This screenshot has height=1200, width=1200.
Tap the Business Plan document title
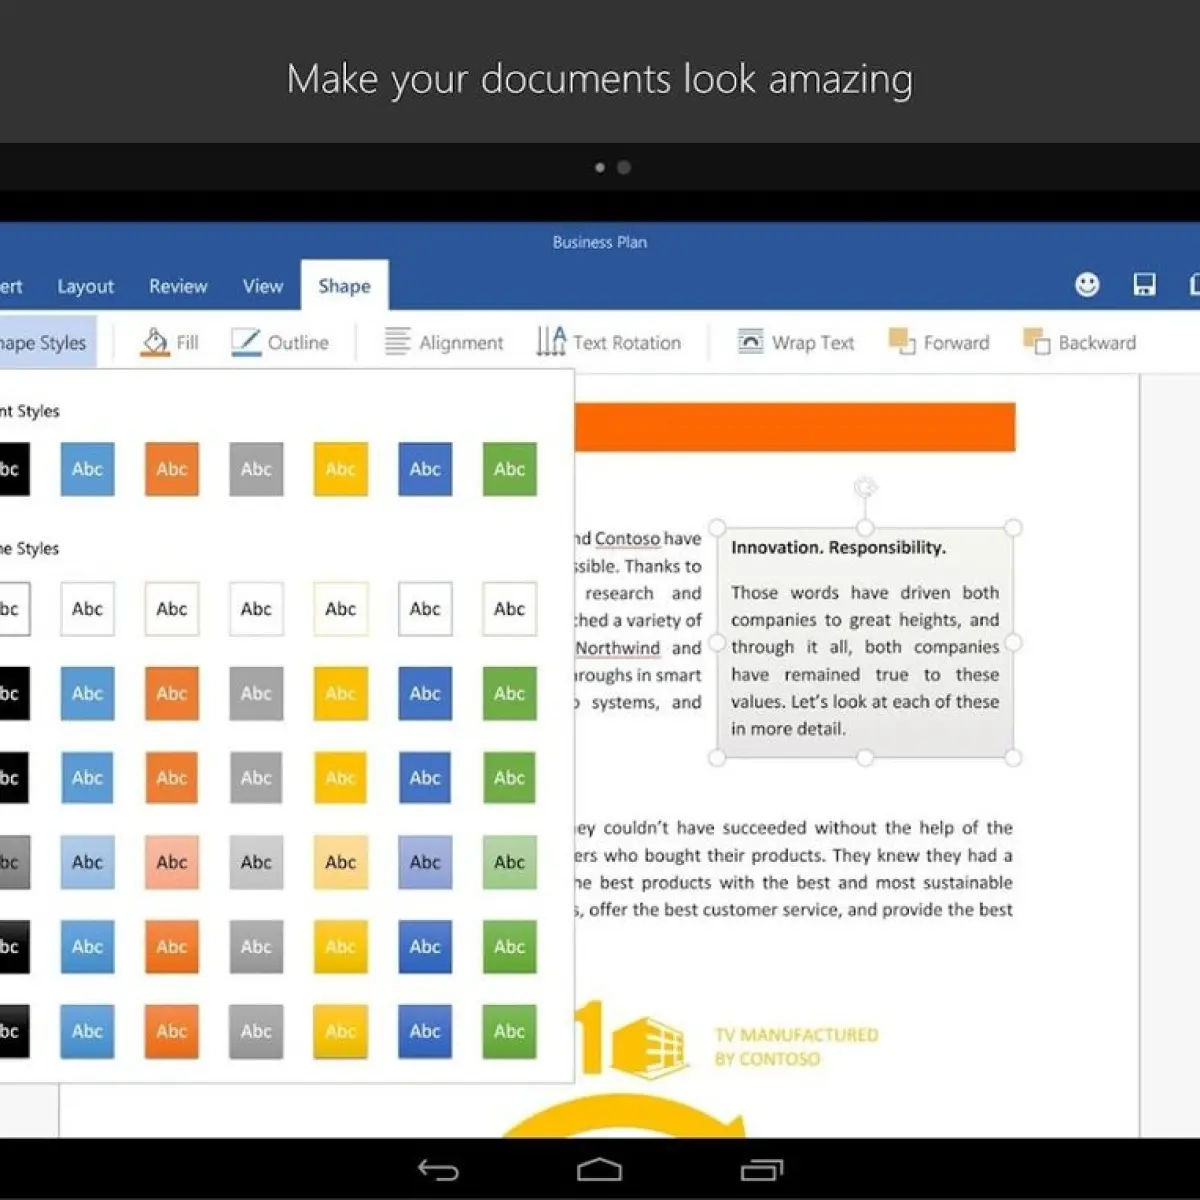pos(600,242)
